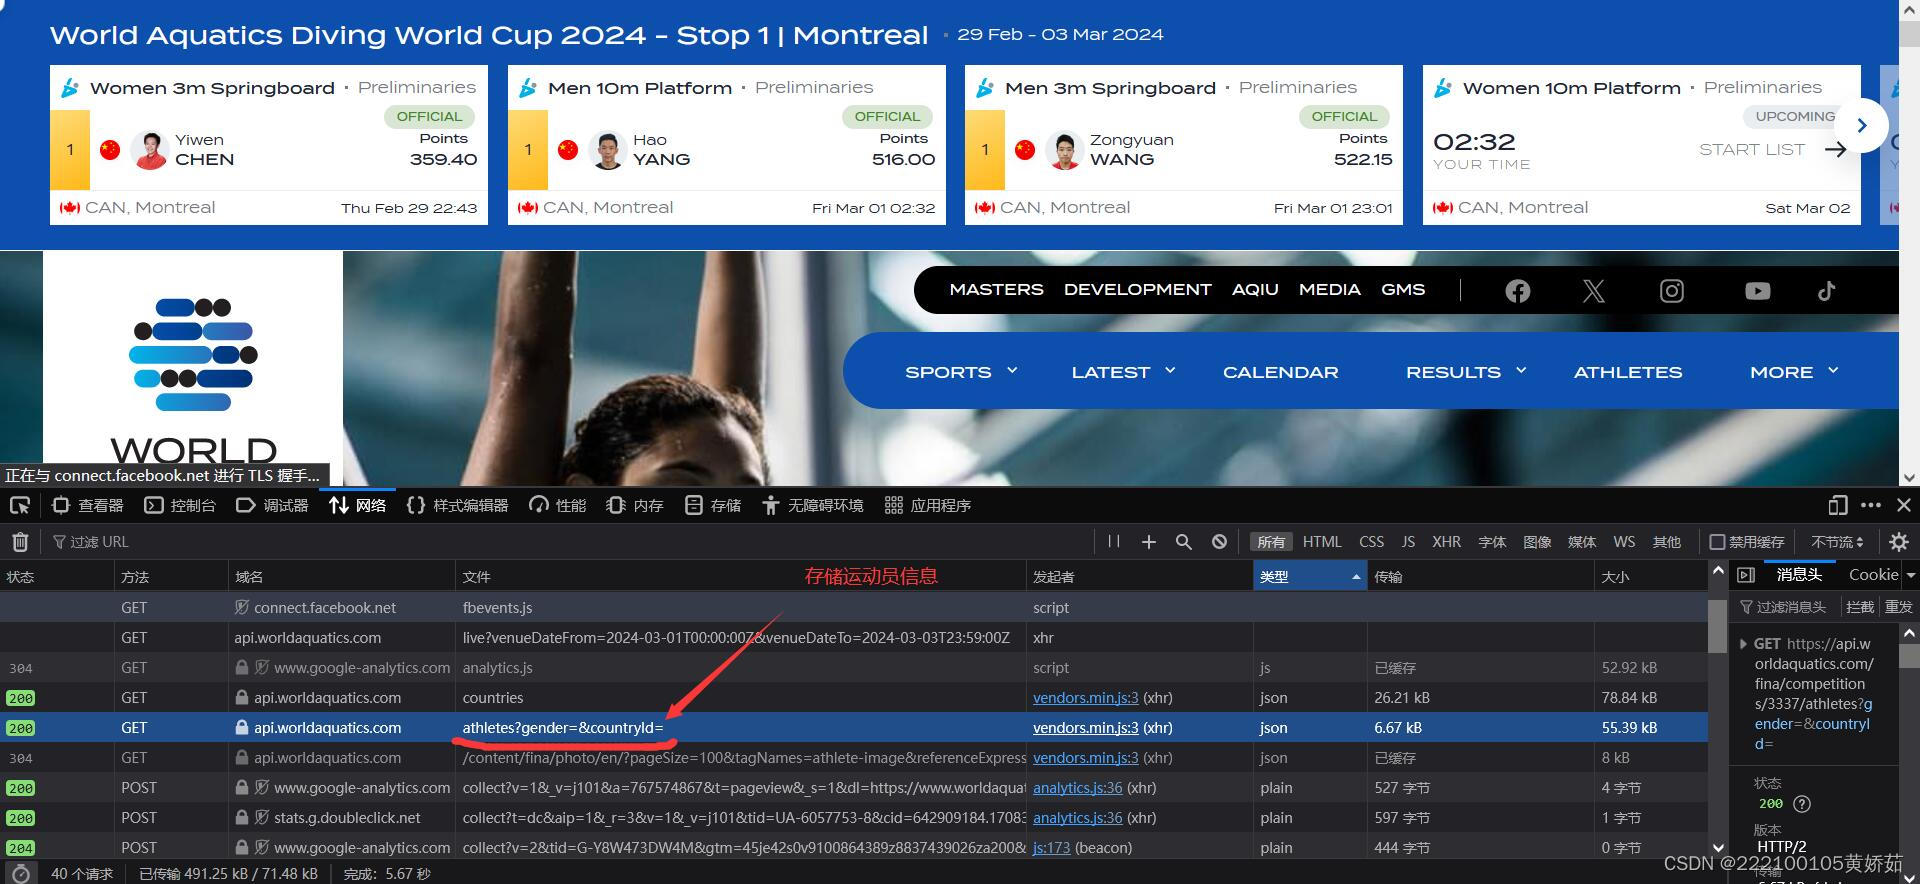Open X (Twitter) social icon
Screen dimensions: 1920x884
point(1594,291)
